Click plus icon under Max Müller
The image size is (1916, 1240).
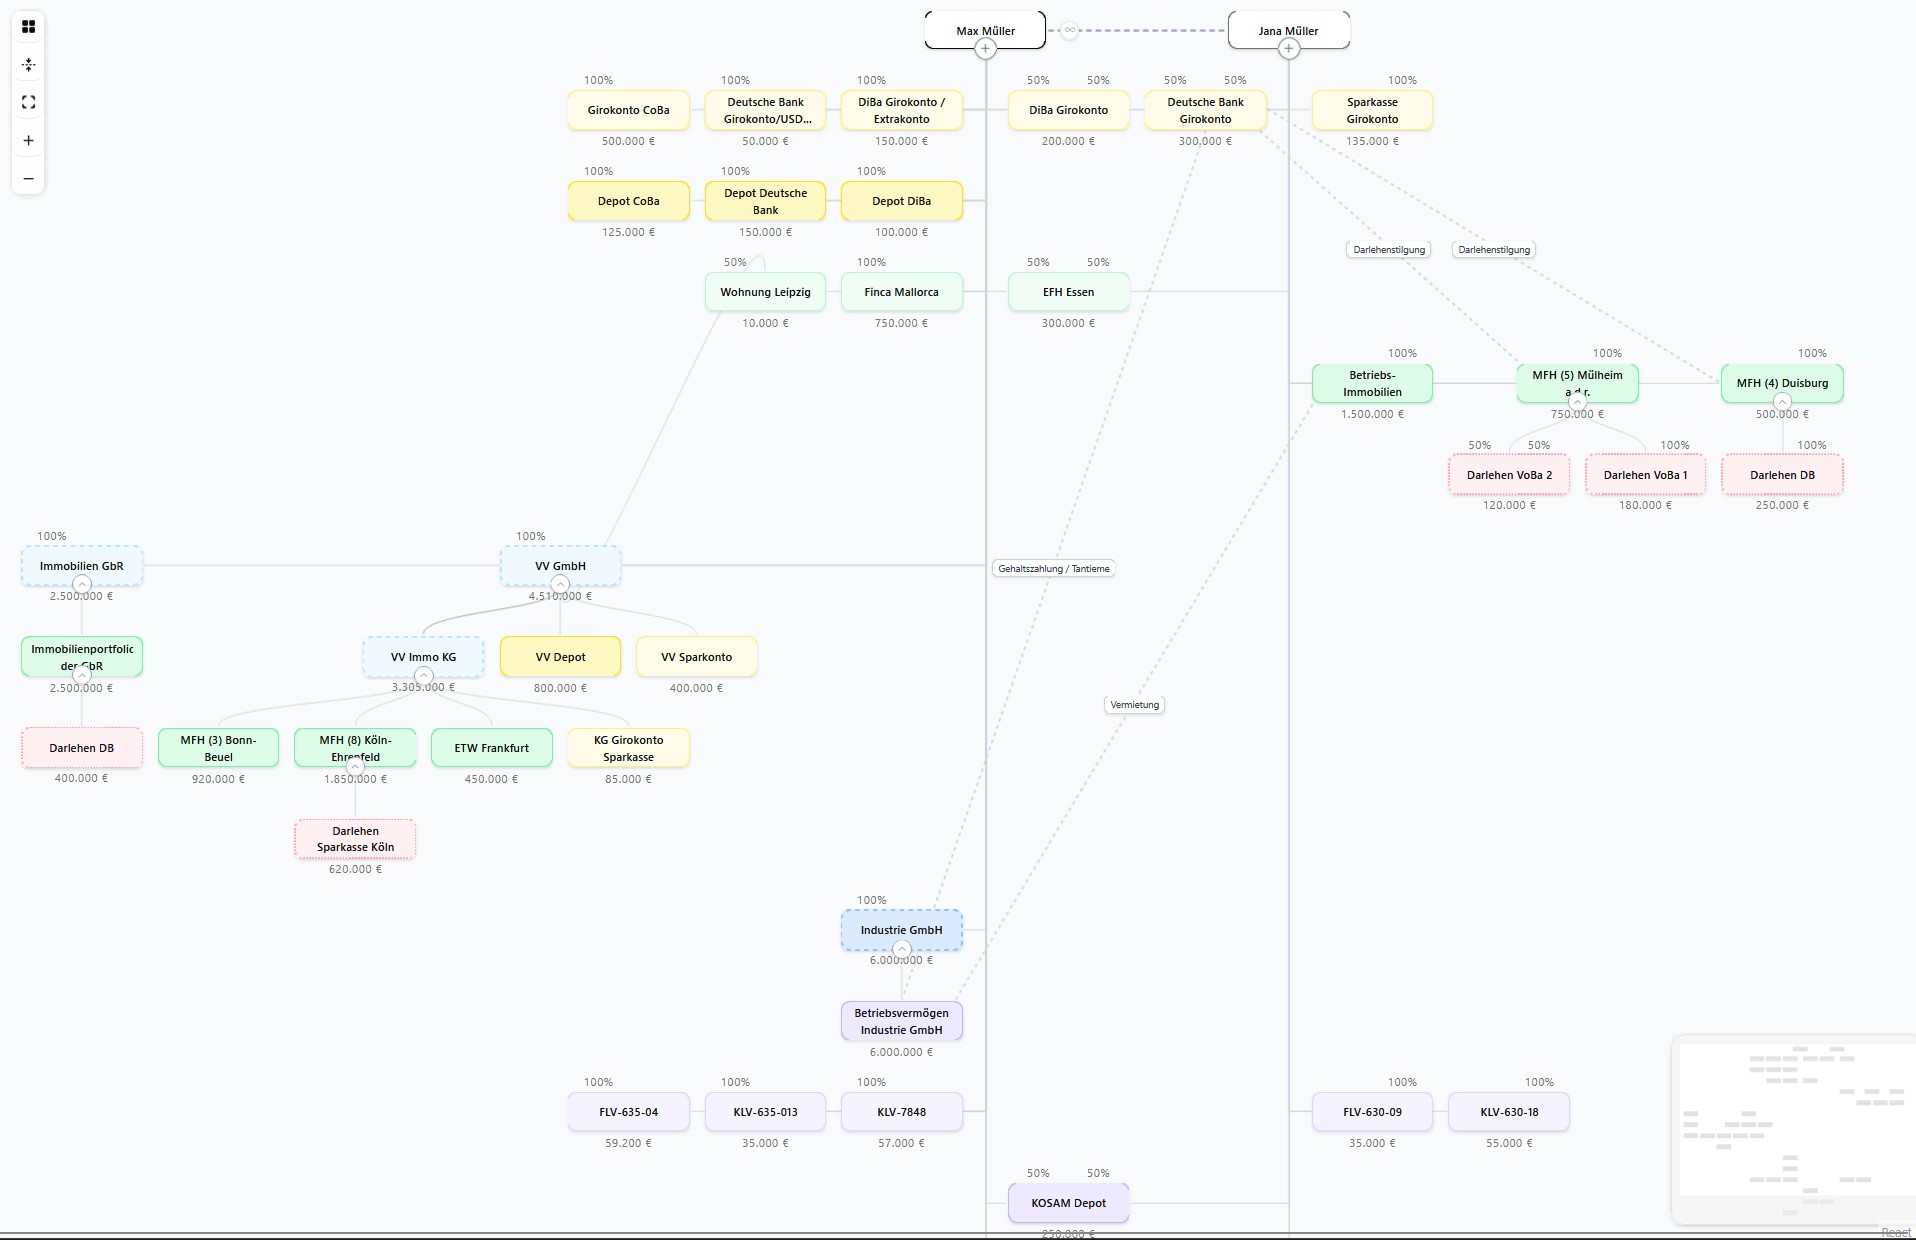click(985, 49)
